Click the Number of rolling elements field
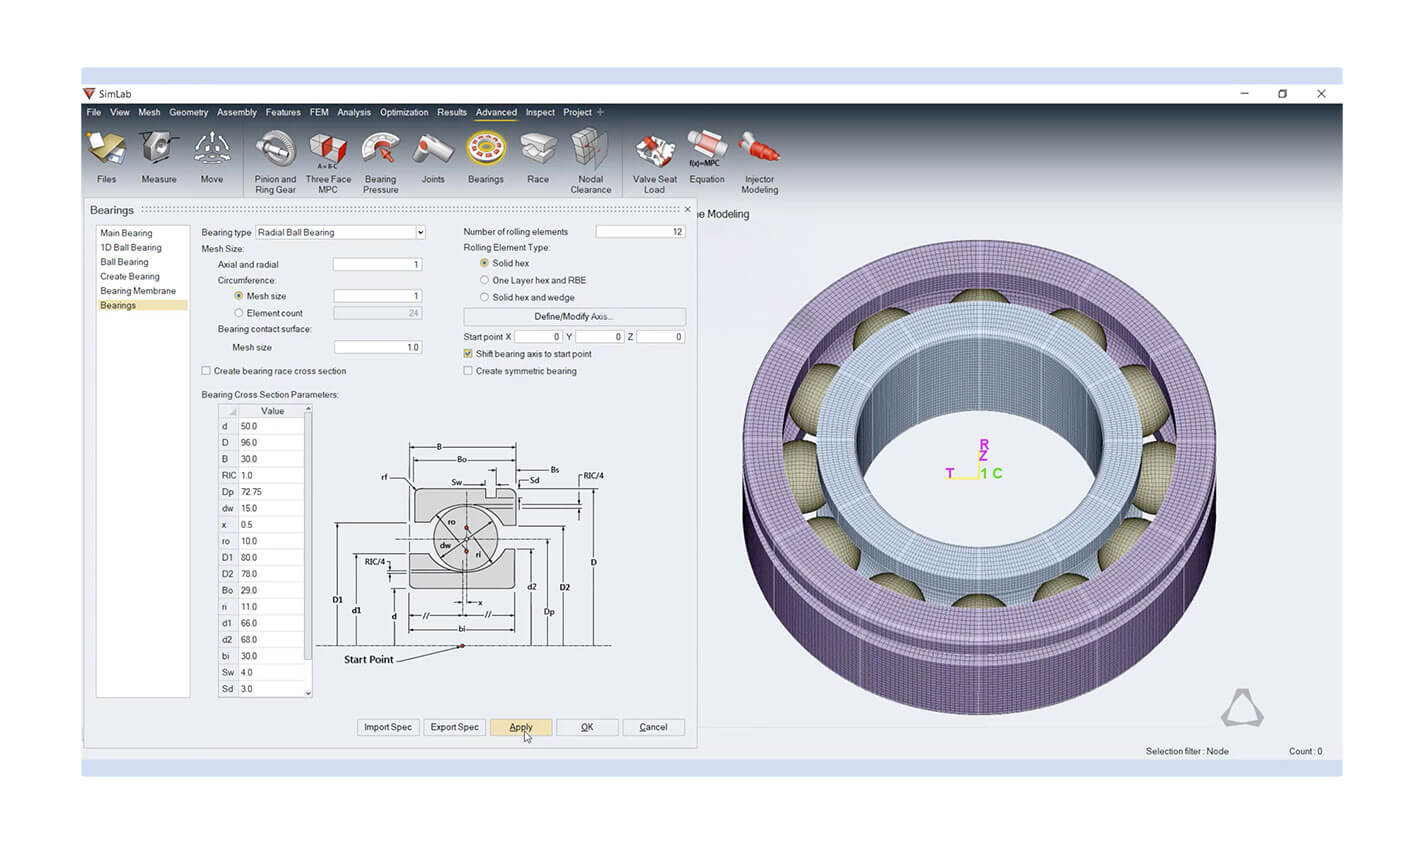1424x844 pixels. pyautogui.click(x=640, y=232)
